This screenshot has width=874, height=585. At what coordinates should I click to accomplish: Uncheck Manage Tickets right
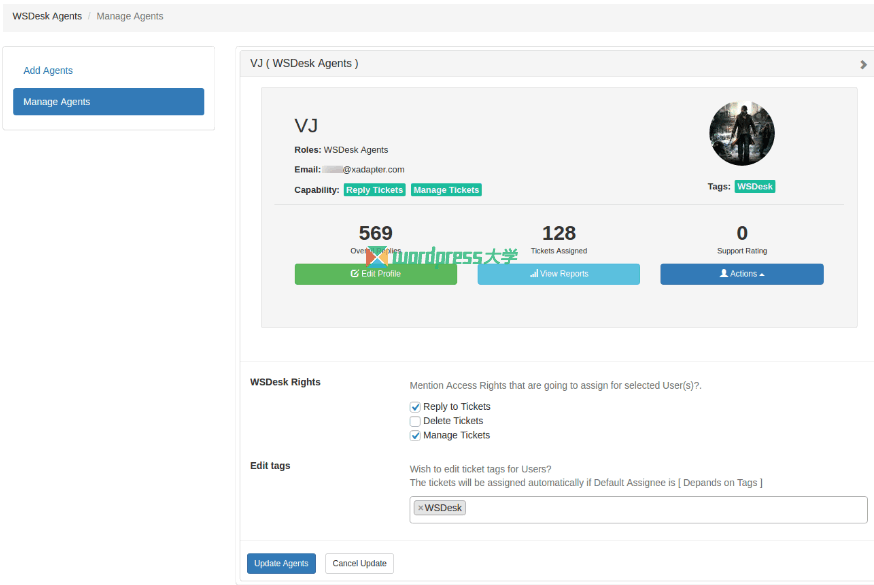[x=415, y=436]
